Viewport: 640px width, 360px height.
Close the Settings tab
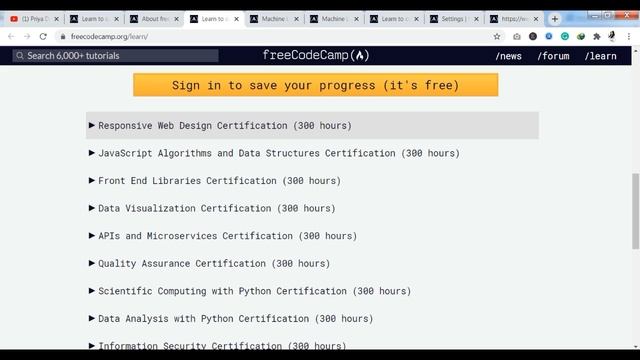pyautogui.click(x=476, y=19)
